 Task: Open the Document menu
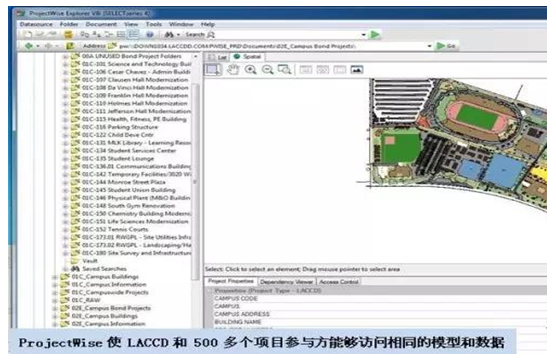coord(101,24)
